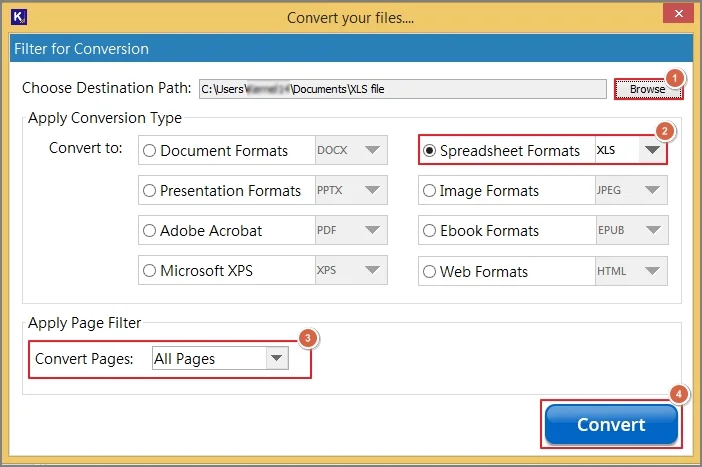This screenshot has width=702, height=467.
Task: Expand the DOCX document format dropdown
Action: click(x=373, y=151)
